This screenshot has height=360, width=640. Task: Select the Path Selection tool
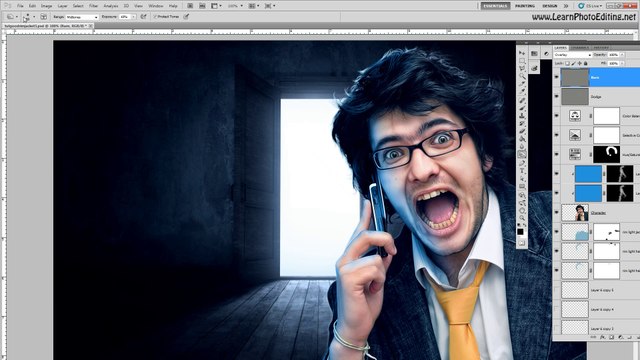point(522,178)
